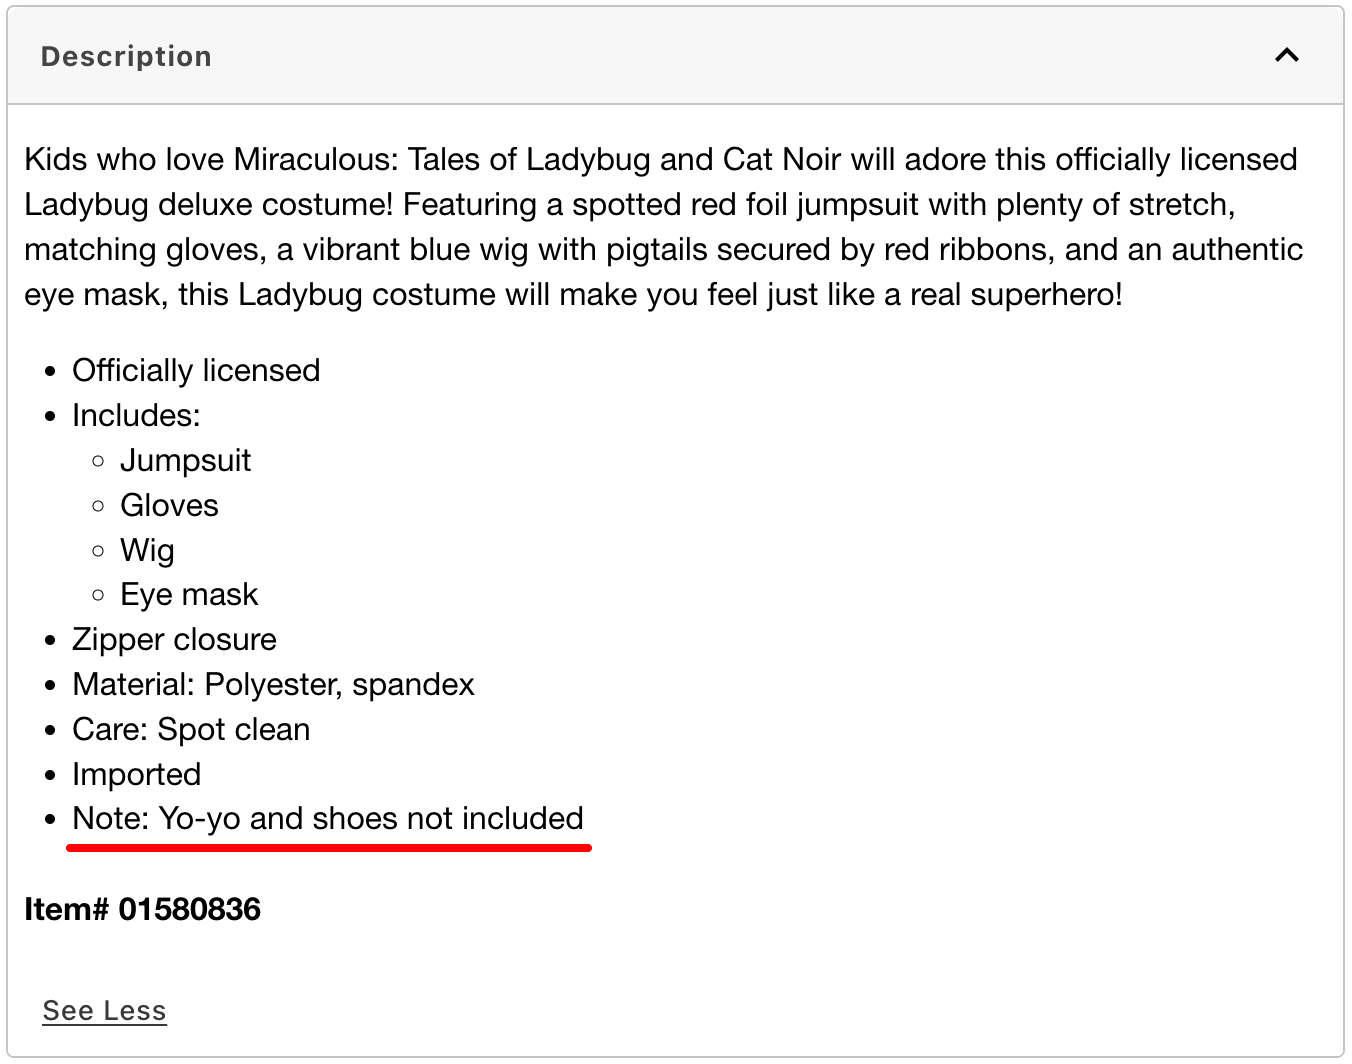Click the Item# 01580836 text
The height and width of the screenshot is (1064, 1352).
coord(142,909)
